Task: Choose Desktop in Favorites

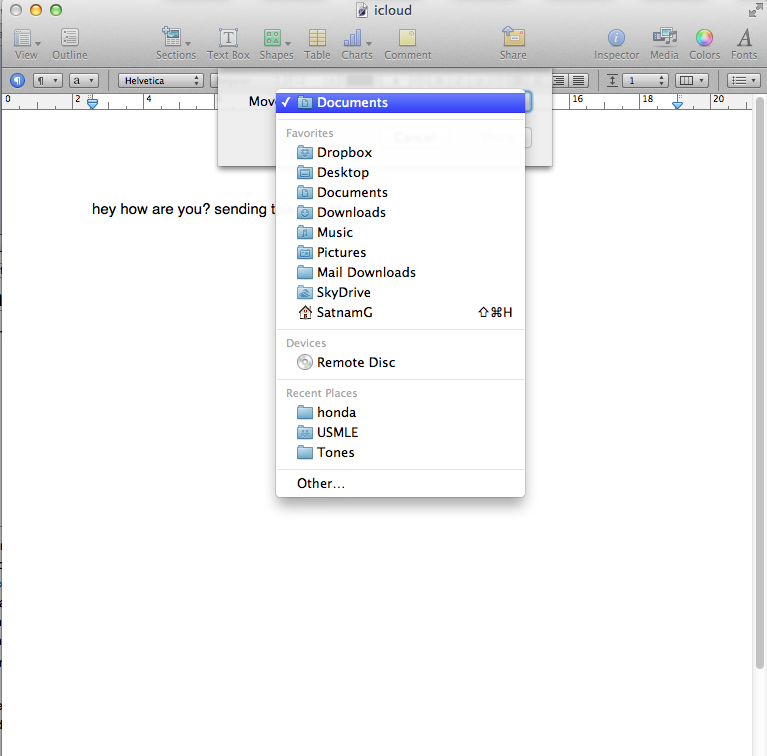Action: pos(400,173)
